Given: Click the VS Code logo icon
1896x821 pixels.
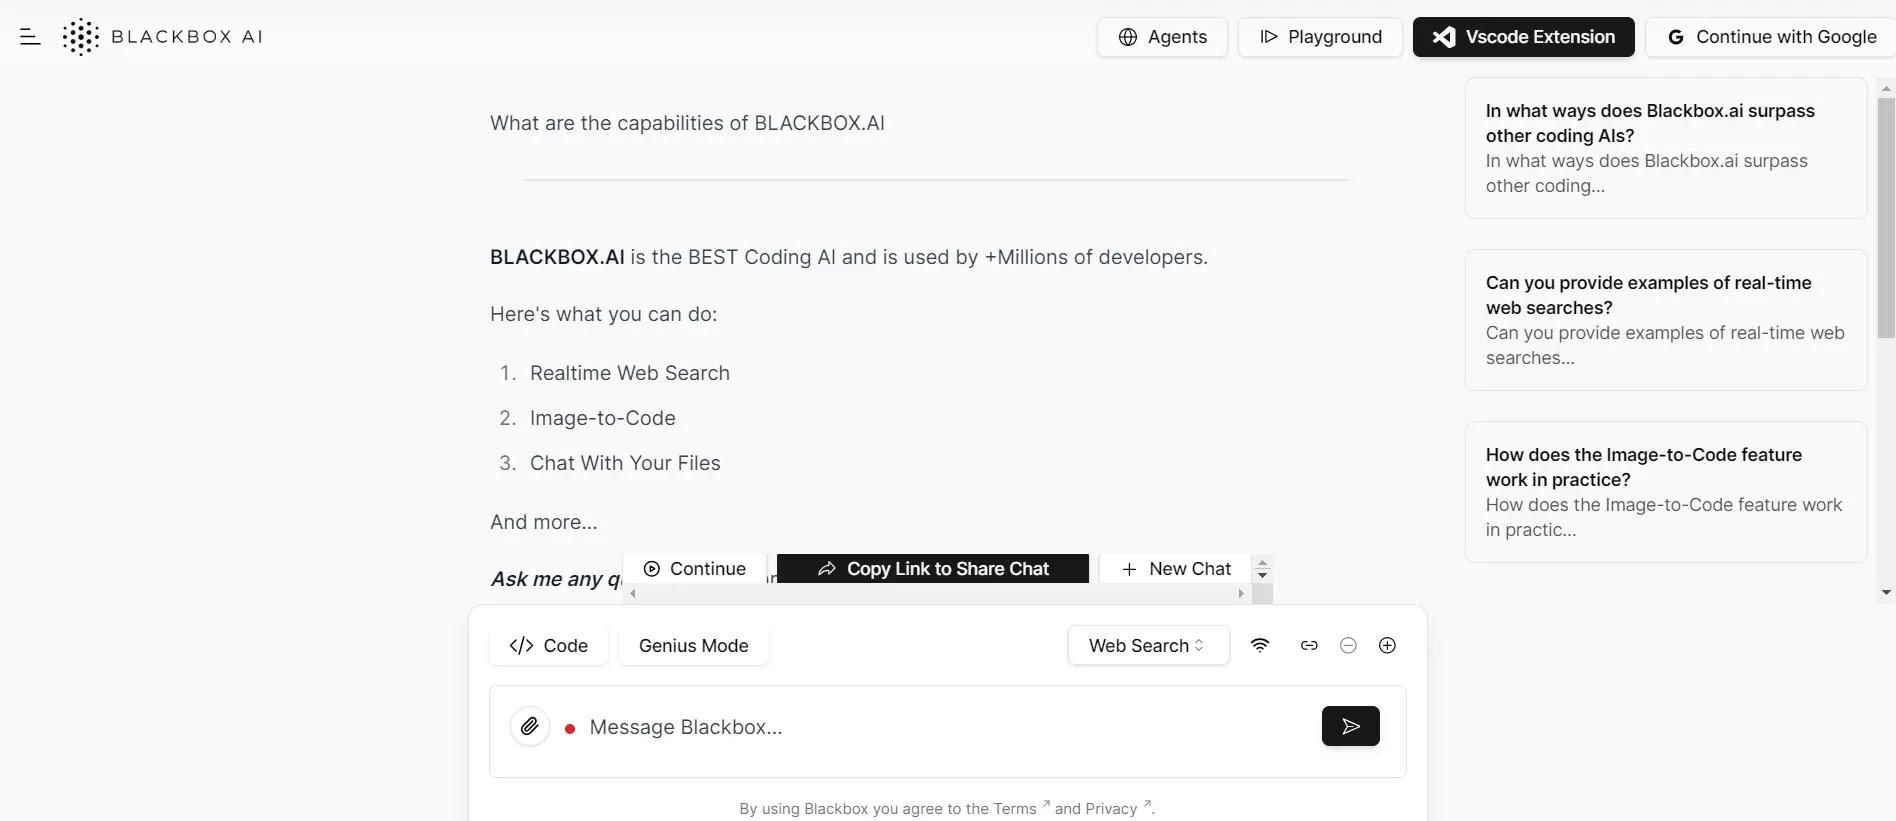Looking at the screenshot, I should (1444, 37).
